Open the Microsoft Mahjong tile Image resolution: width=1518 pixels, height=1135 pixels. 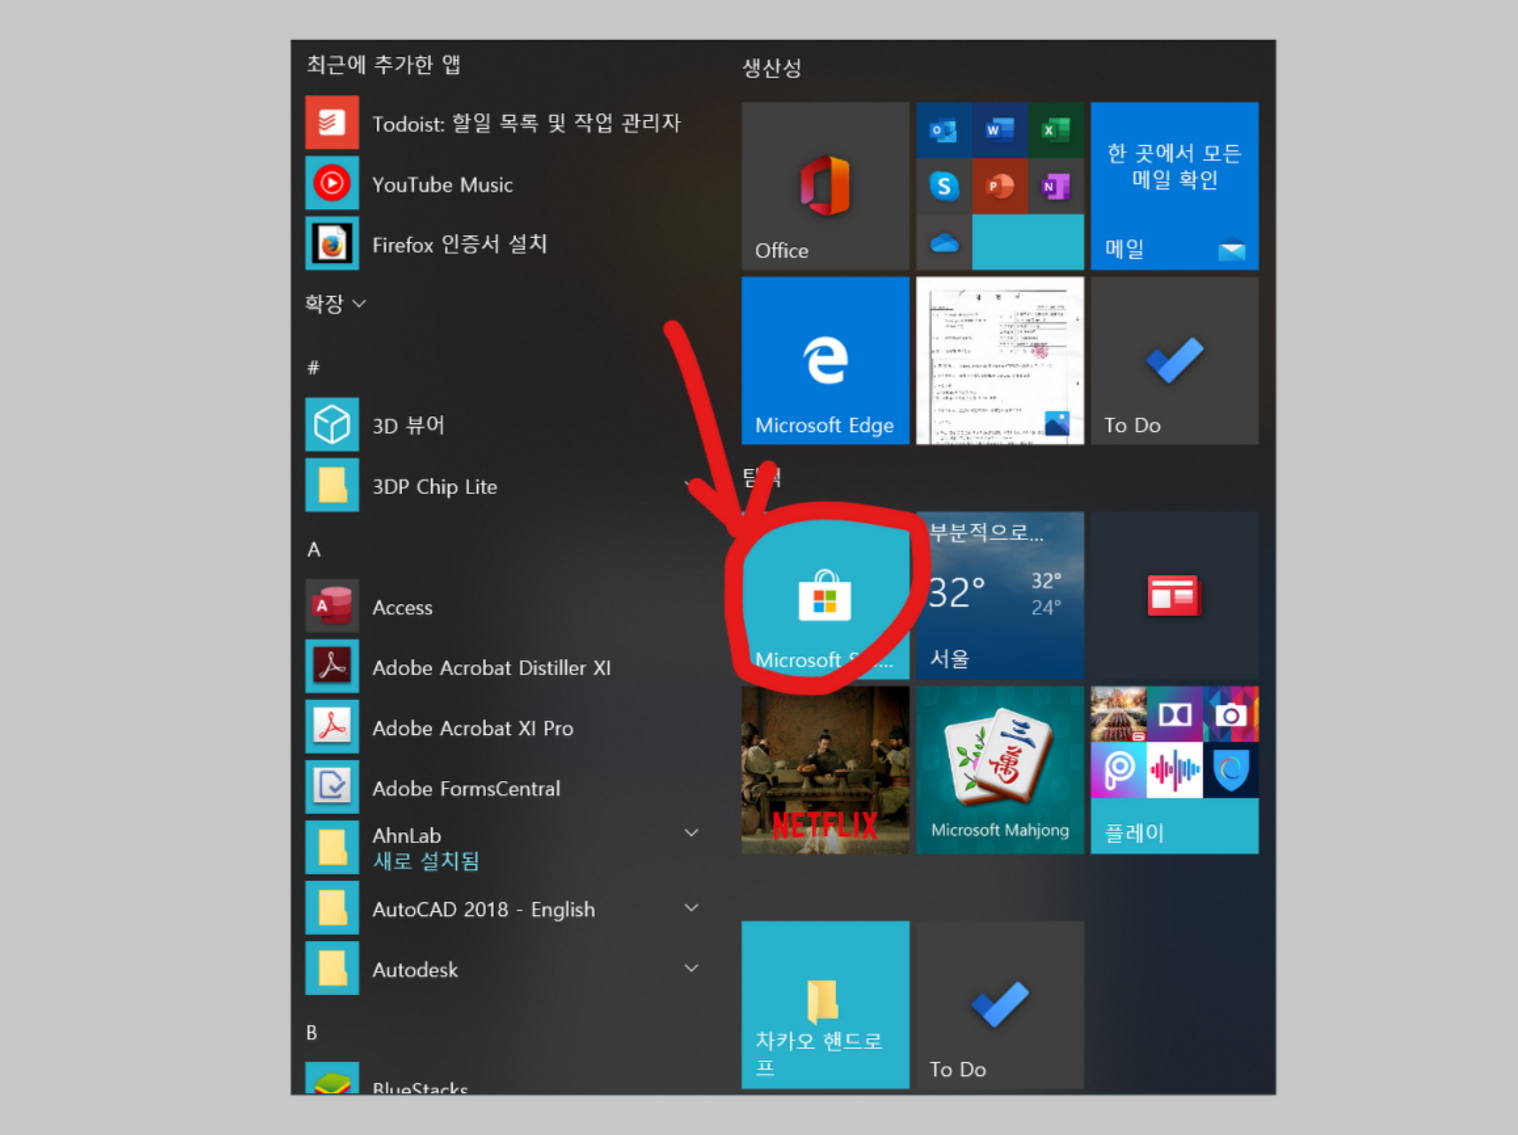(x=999, y=770)
